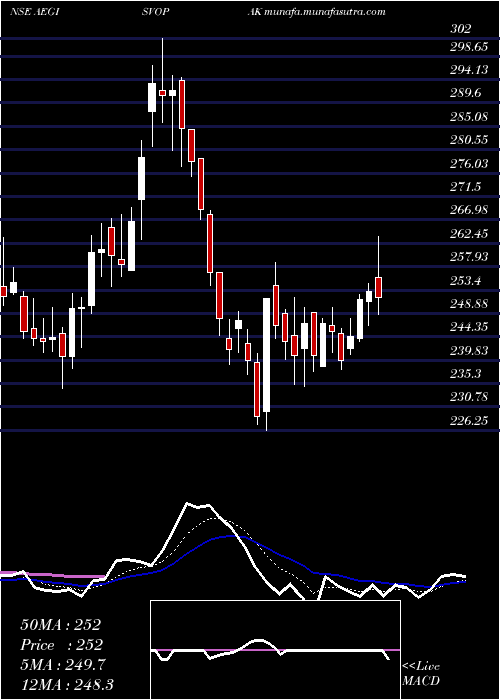Click the 302 price axis label
This screenshot has width=500, height=700.
pyautogui.click(x=461, y=29)
